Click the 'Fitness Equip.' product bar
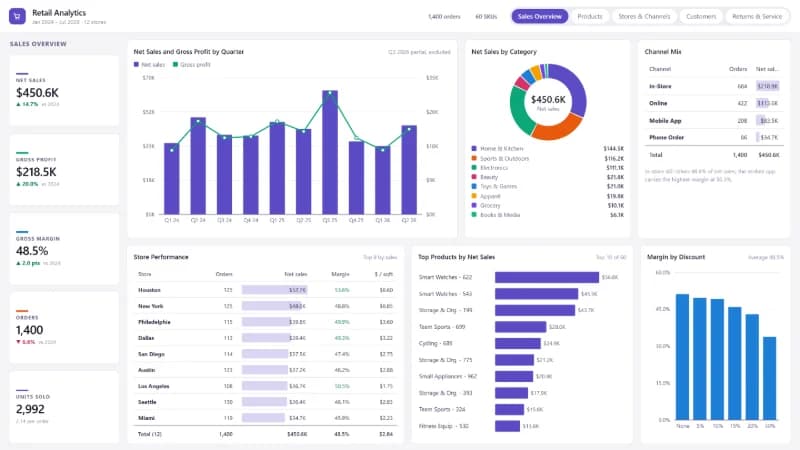The height and width of the screenshot is (450, 800). point(507,426)
